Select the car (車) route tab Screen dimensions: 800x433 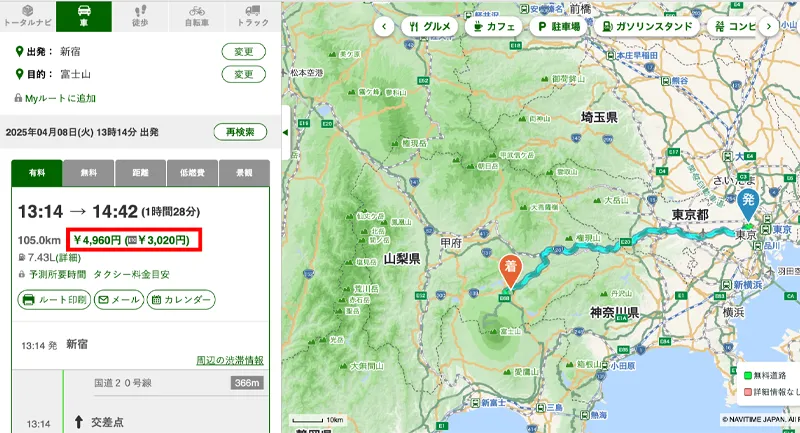(84, 16)
